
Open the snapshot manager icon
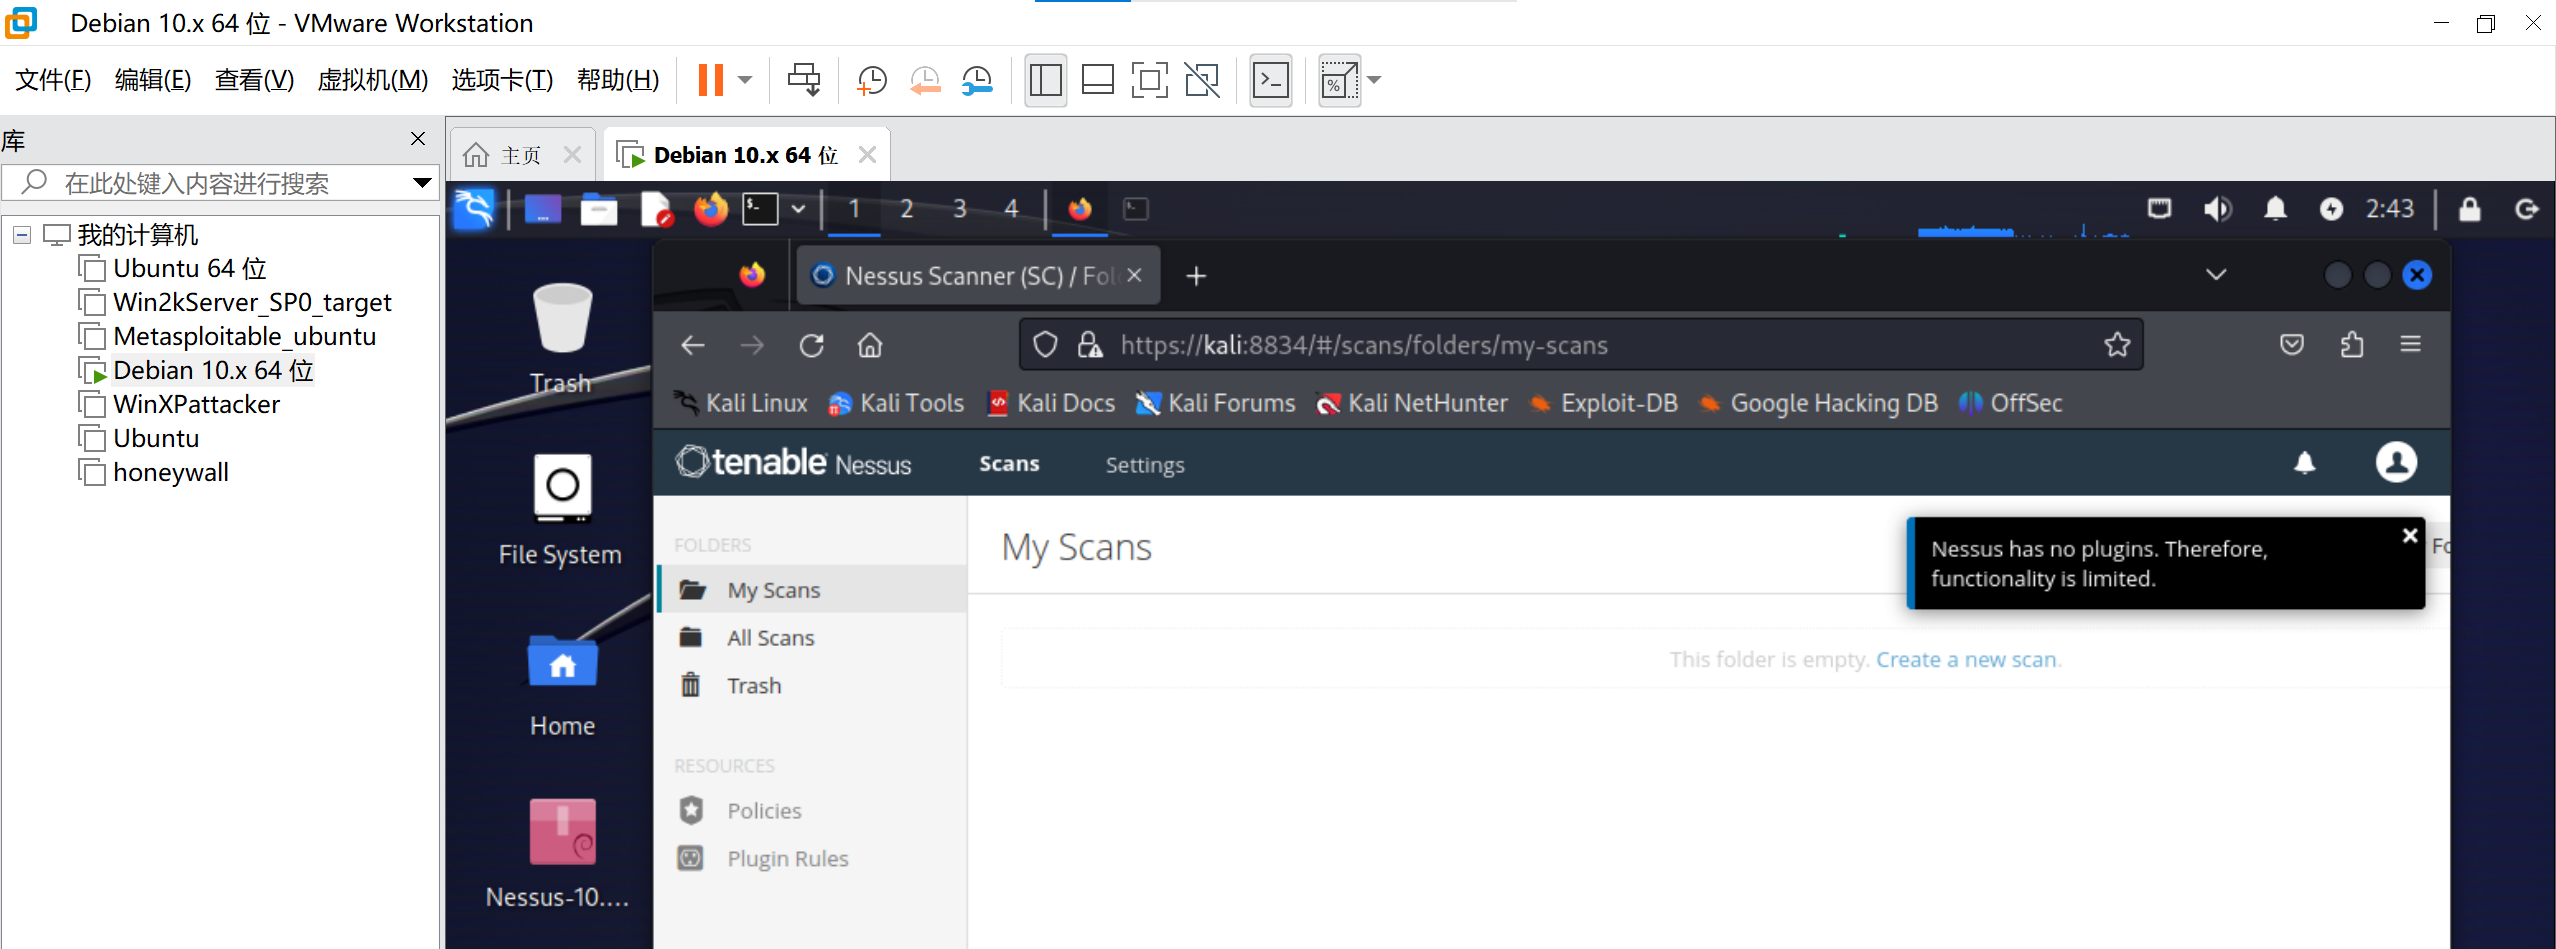point(977,80)
